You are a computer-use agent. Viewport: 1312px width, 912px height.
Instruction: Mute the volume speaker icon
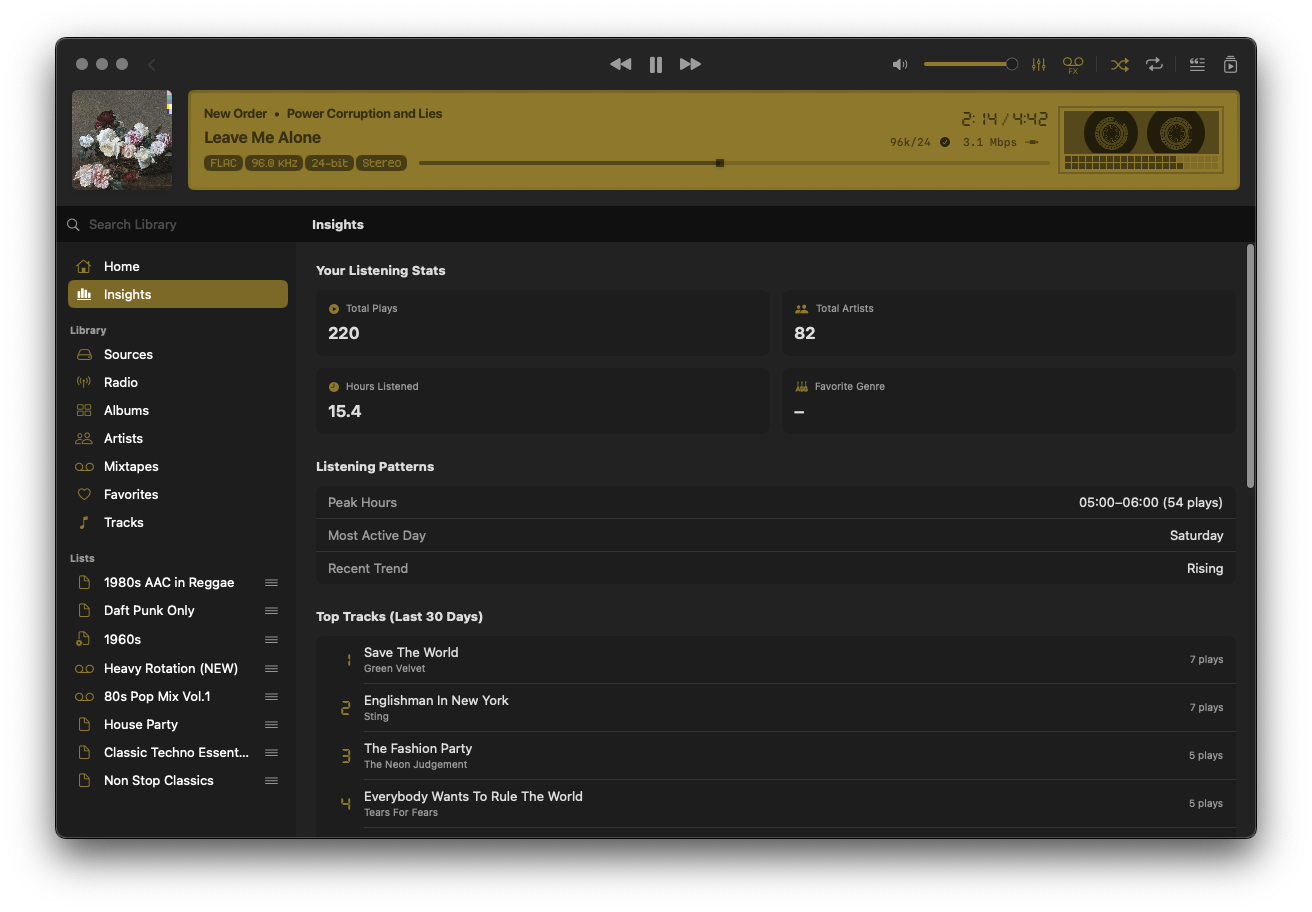[900, 64]
